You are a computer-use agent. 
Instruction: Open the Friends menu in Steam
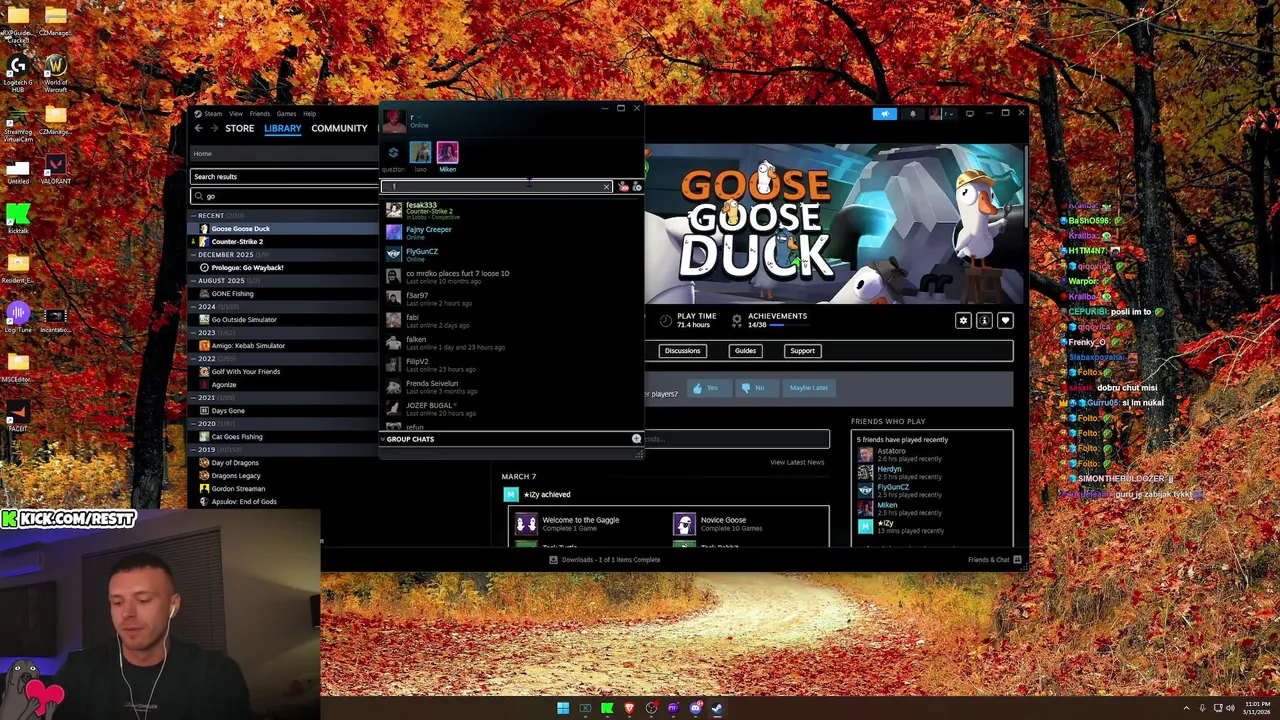tap(260, 114)
